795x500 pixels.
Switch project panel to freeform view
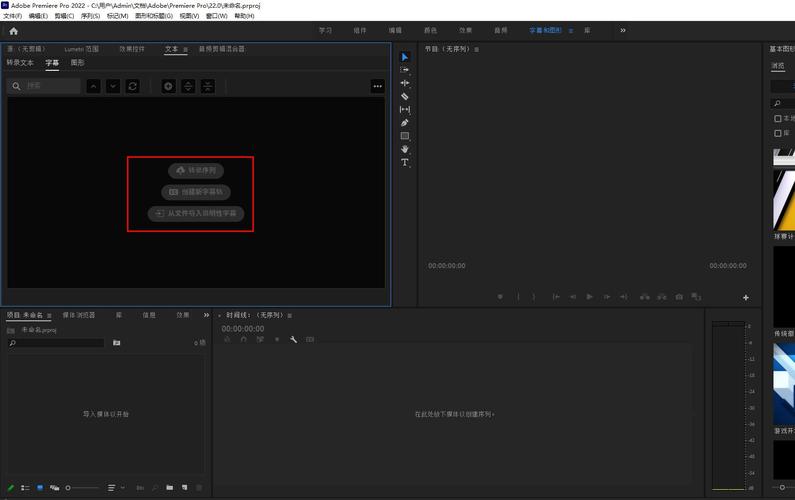point(54,488)
